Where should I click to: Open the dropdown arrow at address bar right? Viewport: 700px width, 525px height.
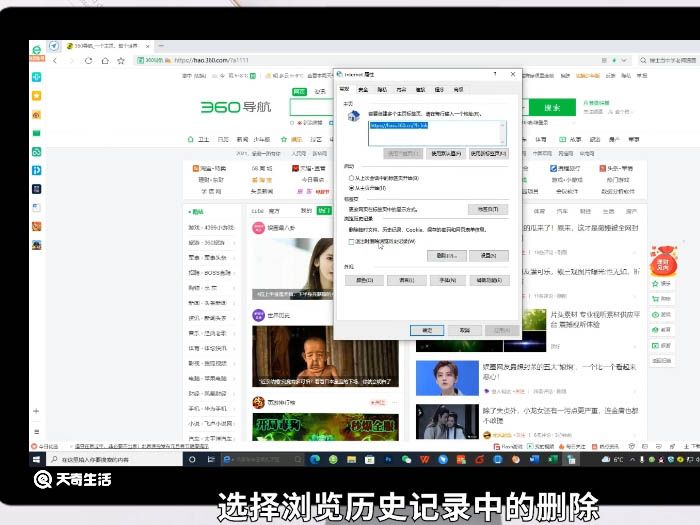pyautogui.click(x=624, y=60)
